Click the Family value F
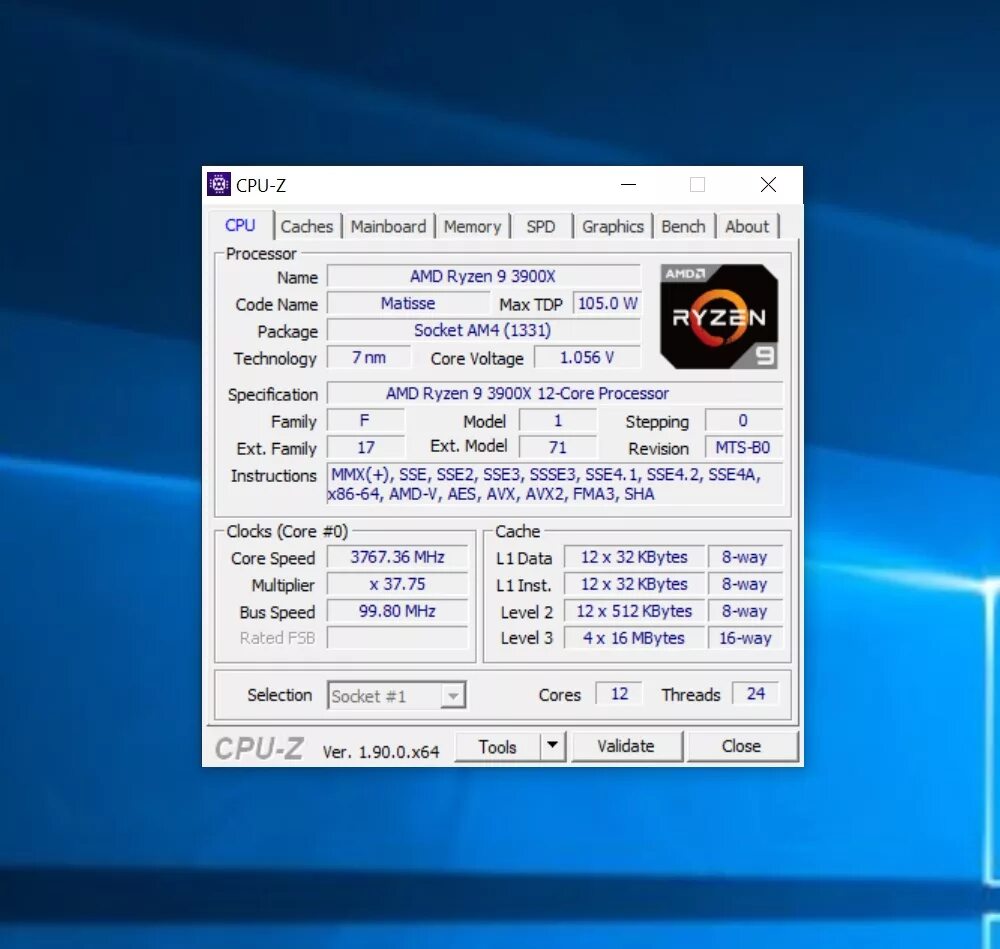Image resolution: width=1000 pixels, height=949 pixels. click(x=365, y=420)
